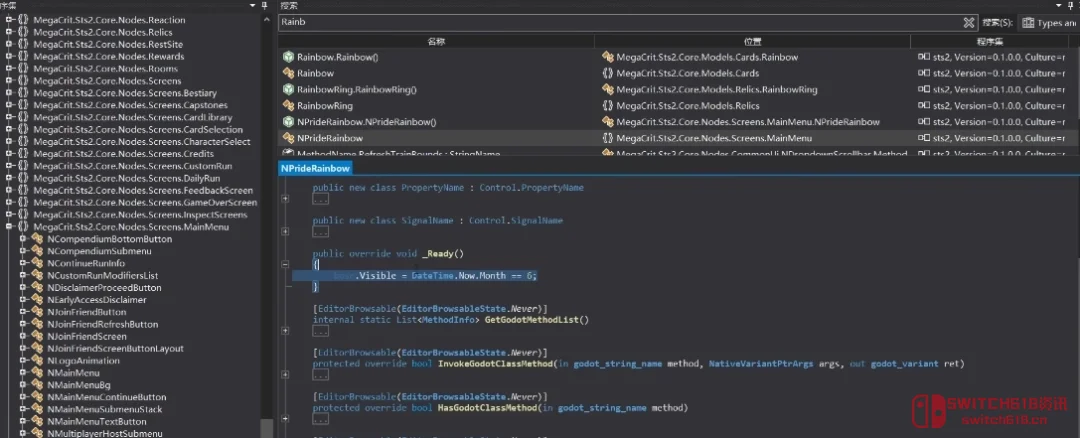Click the class icon of NJoinFriendScreen
The height and width of the screenshot is (438, 1080).
point(37,336)
